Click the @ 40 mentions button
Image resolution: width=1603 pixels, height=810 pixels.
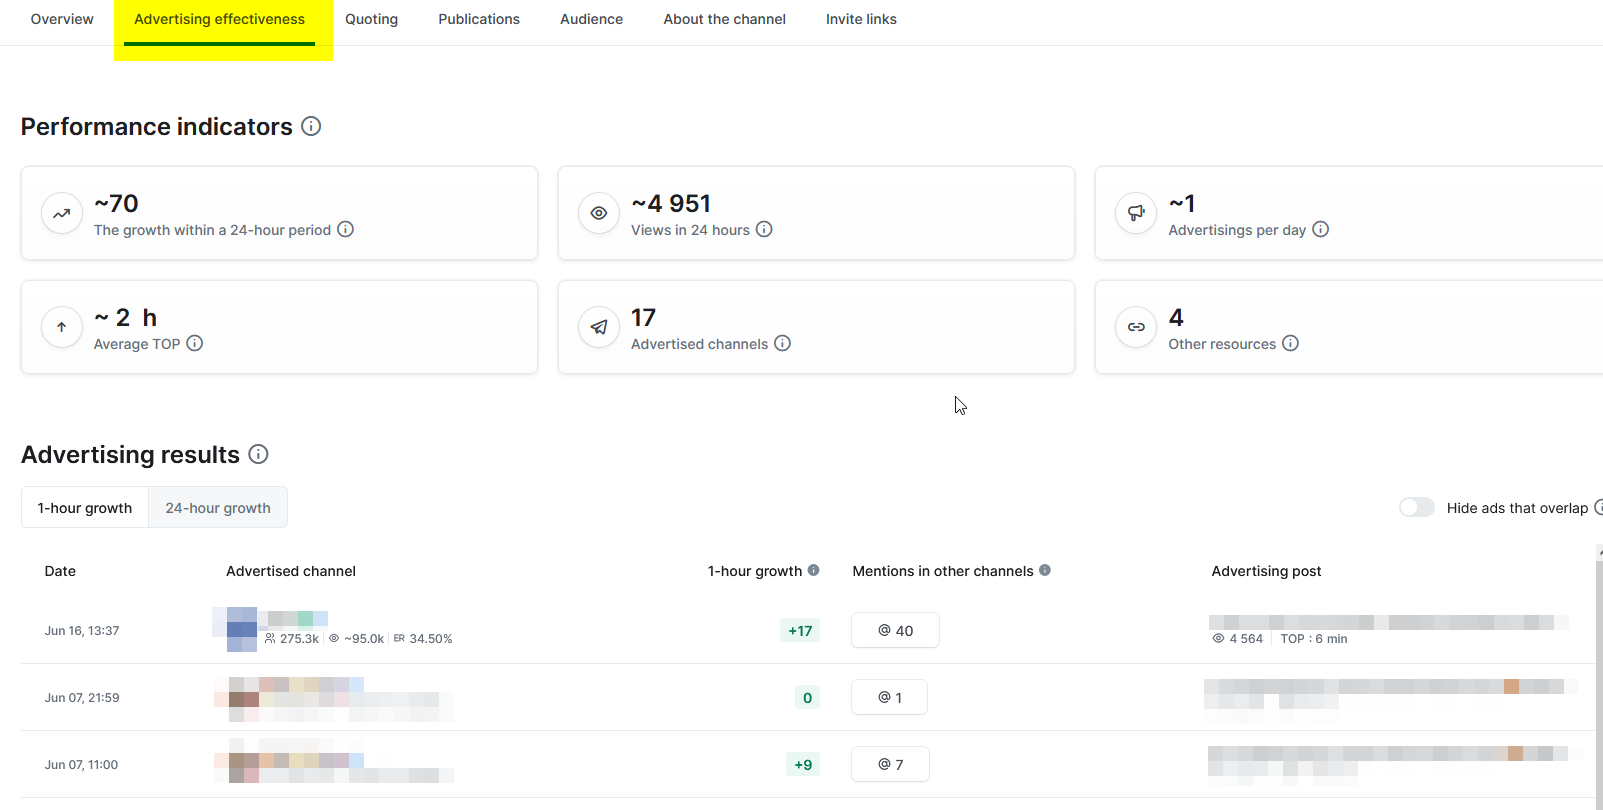pyautogui.click(x=895, y=630)
